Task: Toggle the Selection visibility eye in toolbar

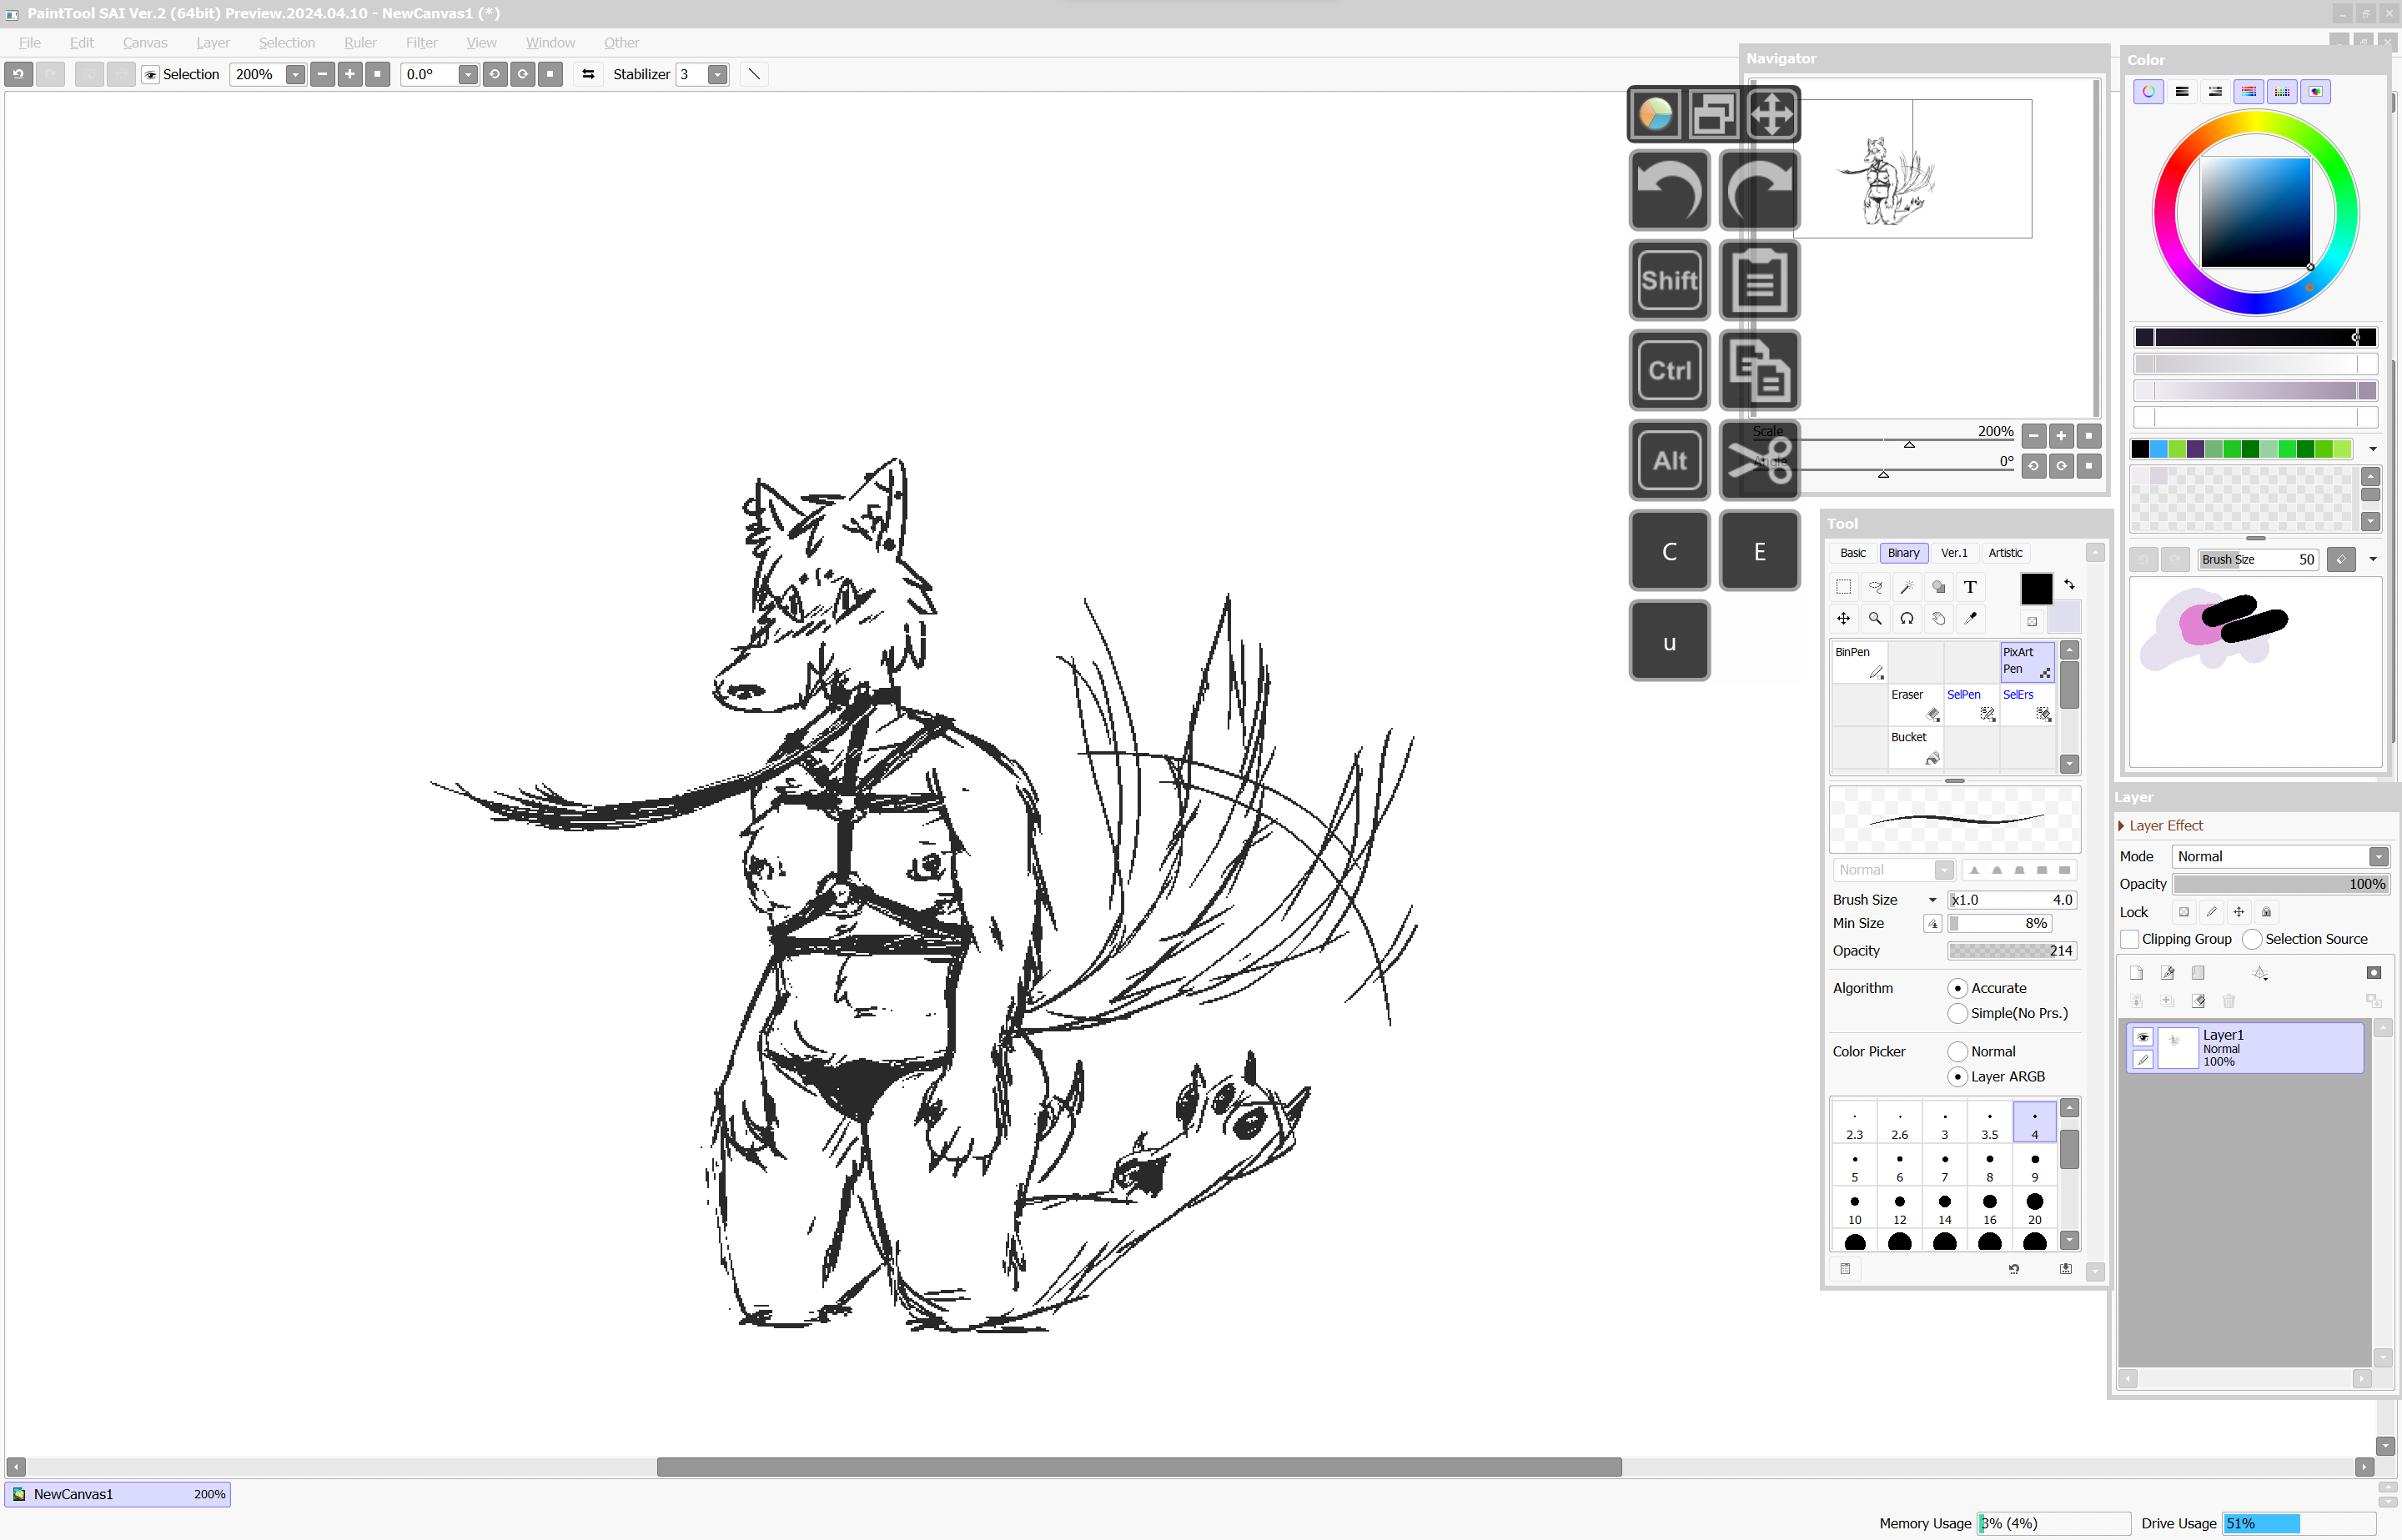Action: point(150,75)
